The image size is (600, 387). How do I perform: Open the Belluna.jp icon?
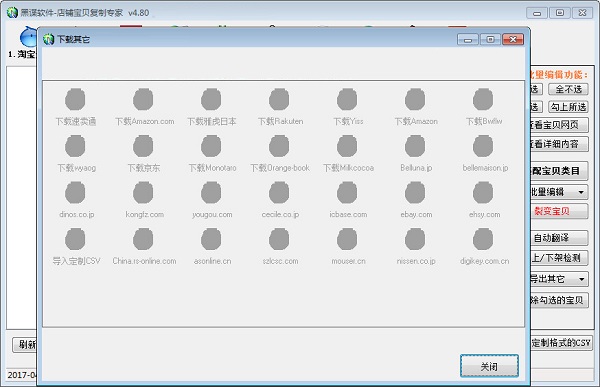[415, 146]
